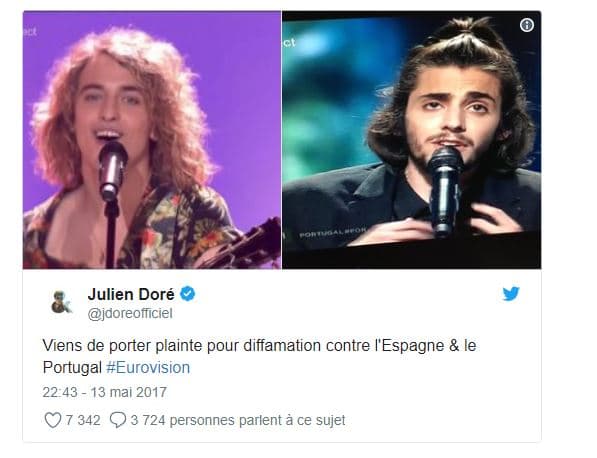Image resolution: width=597 pixels, height=458 pixels.
Task: Click the blue verified badge
Action: click(x=187, y=294)
